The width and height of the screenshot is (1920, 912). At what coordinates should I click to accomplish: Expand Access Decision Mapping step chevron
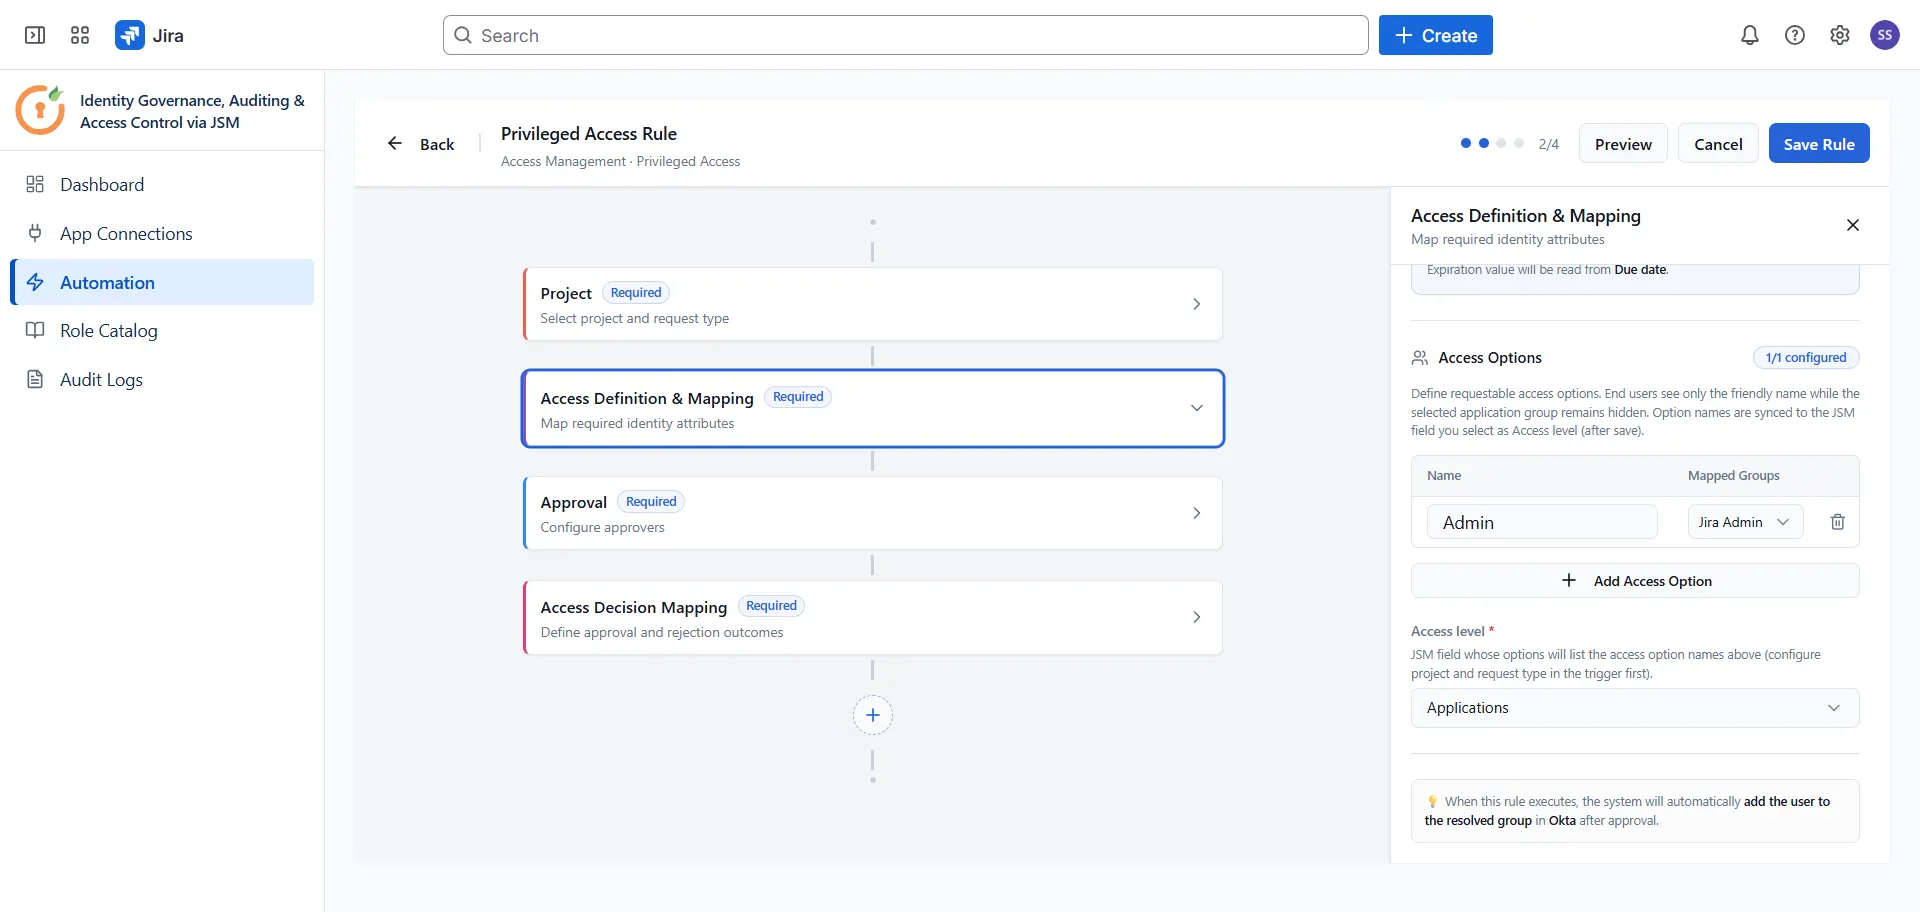1197,617
